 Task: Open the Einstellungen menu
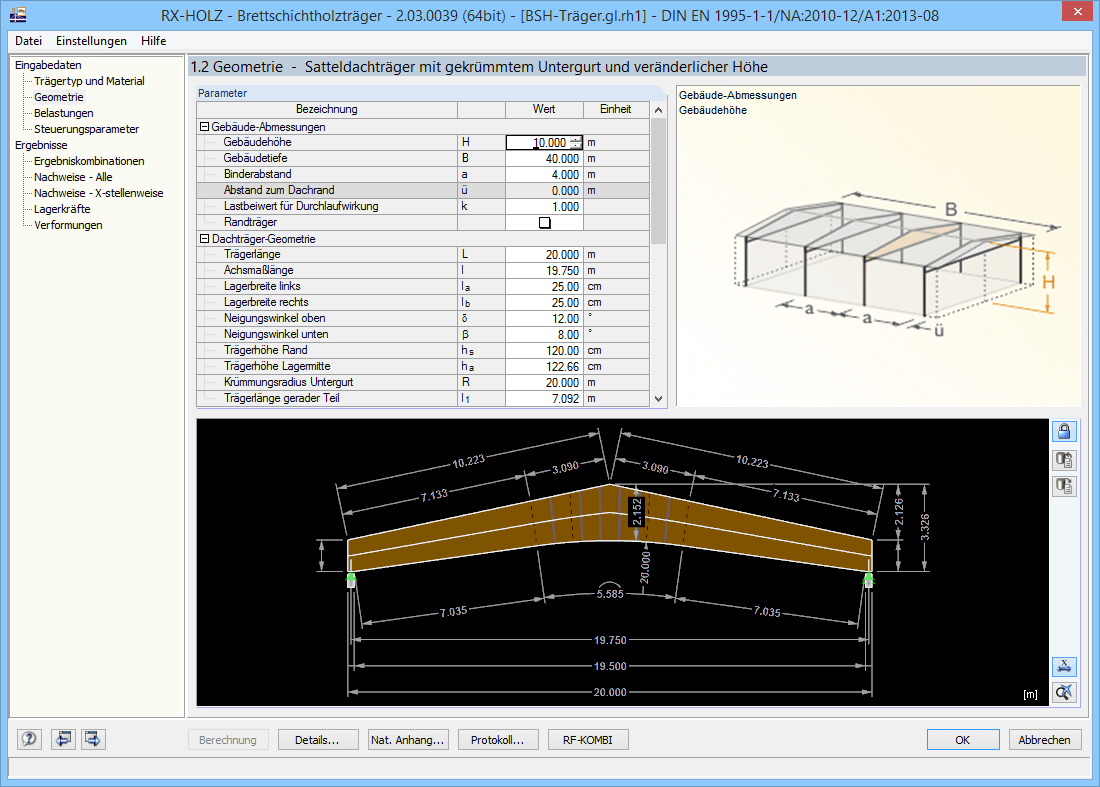click(x=91, y=41)
